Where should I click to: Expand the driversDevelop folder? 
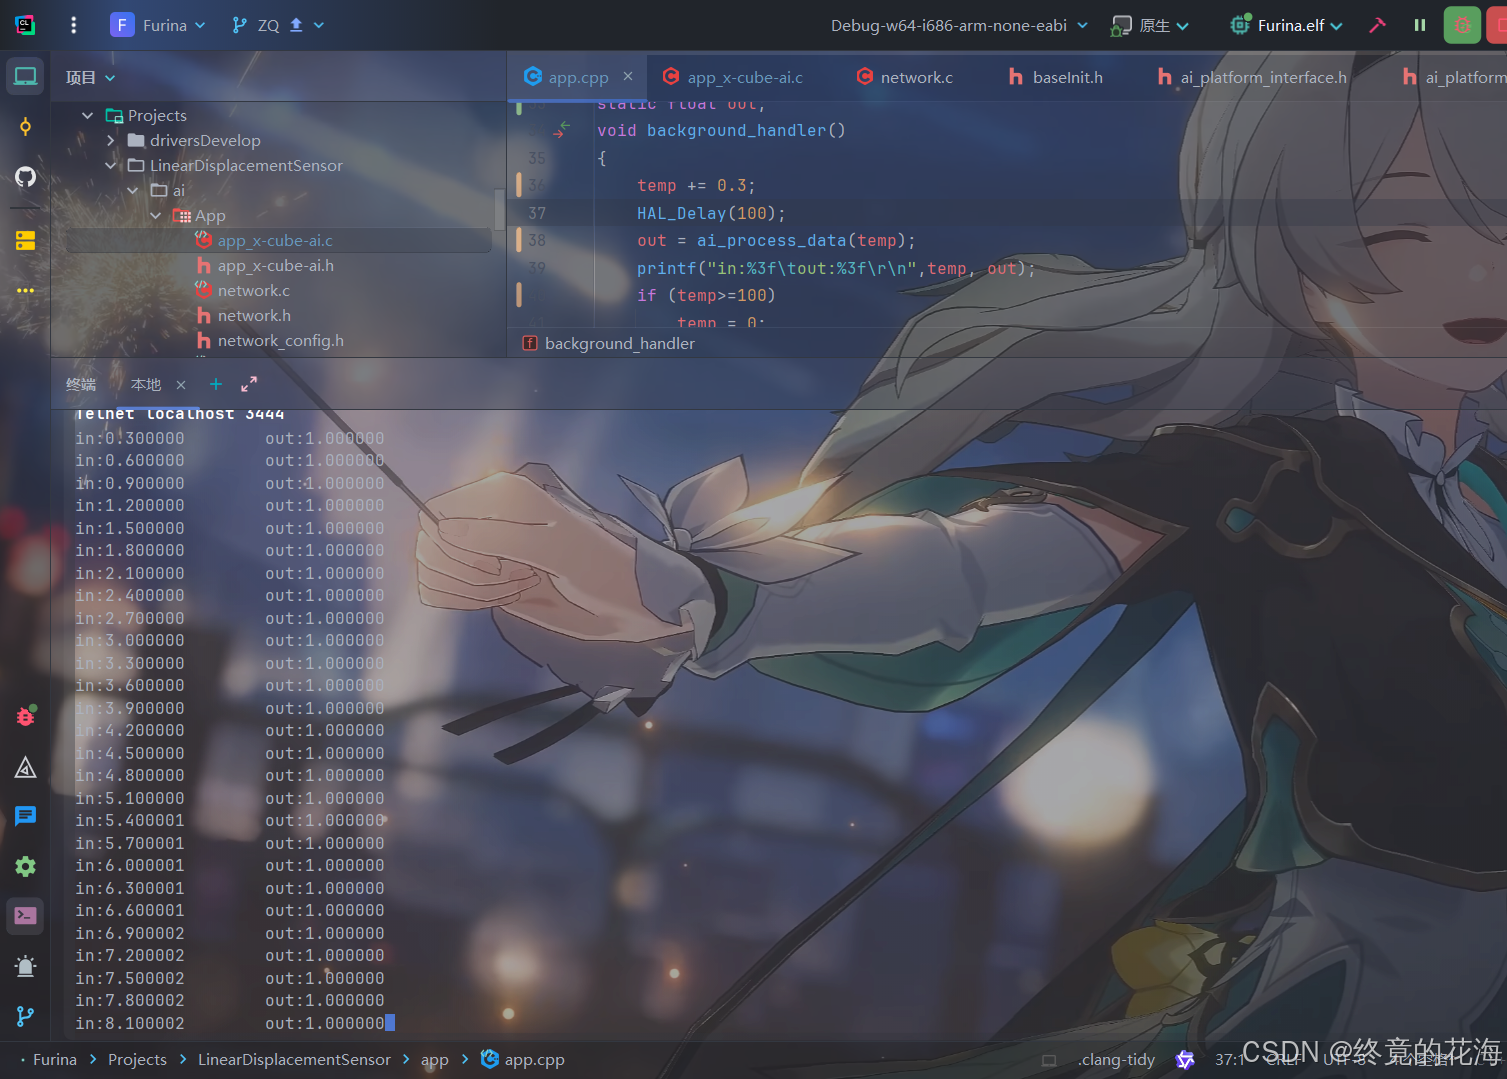(x=110, y=141)
